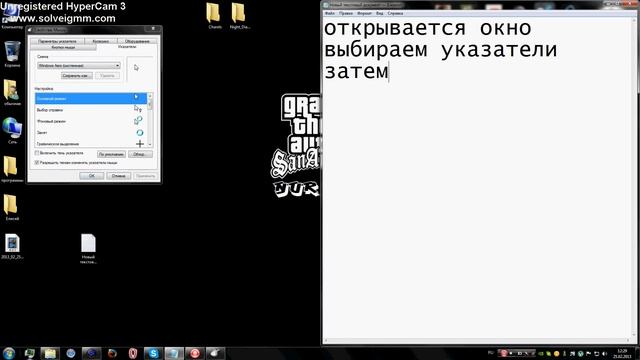Screen dimensions: 640x360
Task: Click the busy blue ring cursor icon
Action: (x=140, y=133)
